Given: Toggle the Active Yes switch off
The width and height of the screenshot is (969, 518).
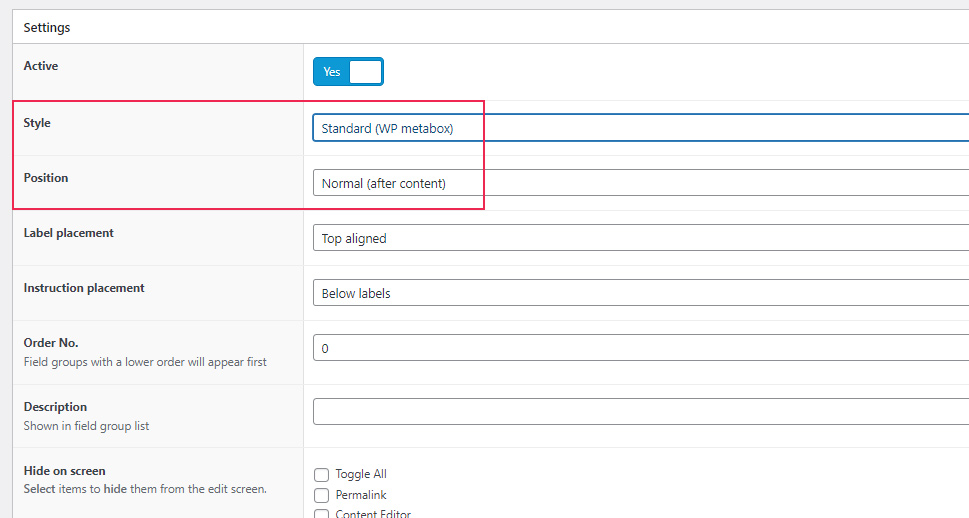Looking at the screenshot, I should tap(348, 72).
